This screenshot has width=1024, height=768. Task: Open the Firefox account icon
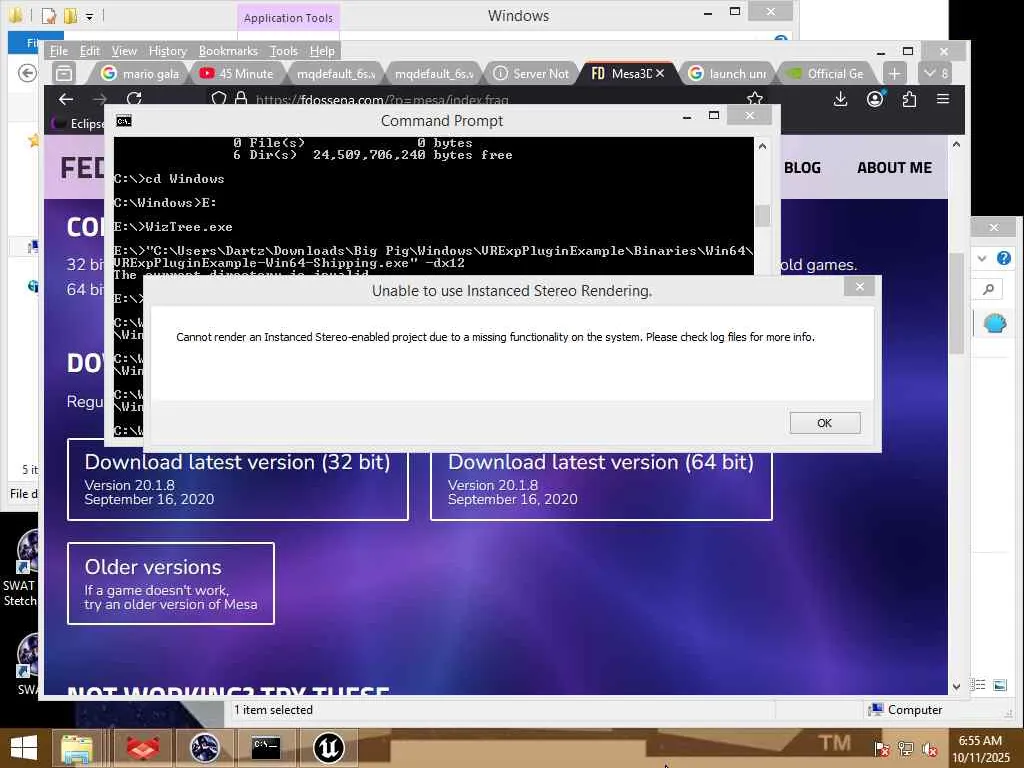point(874,99)
